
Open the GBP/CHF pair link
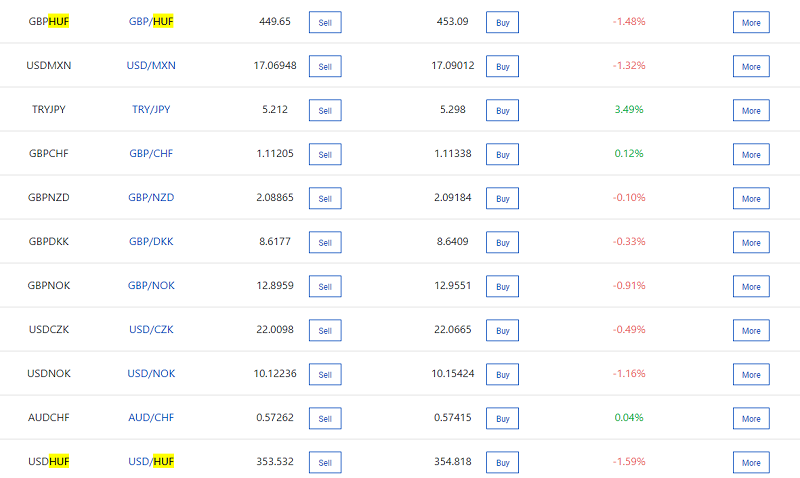pyautogui.click(x=151, y=154)
